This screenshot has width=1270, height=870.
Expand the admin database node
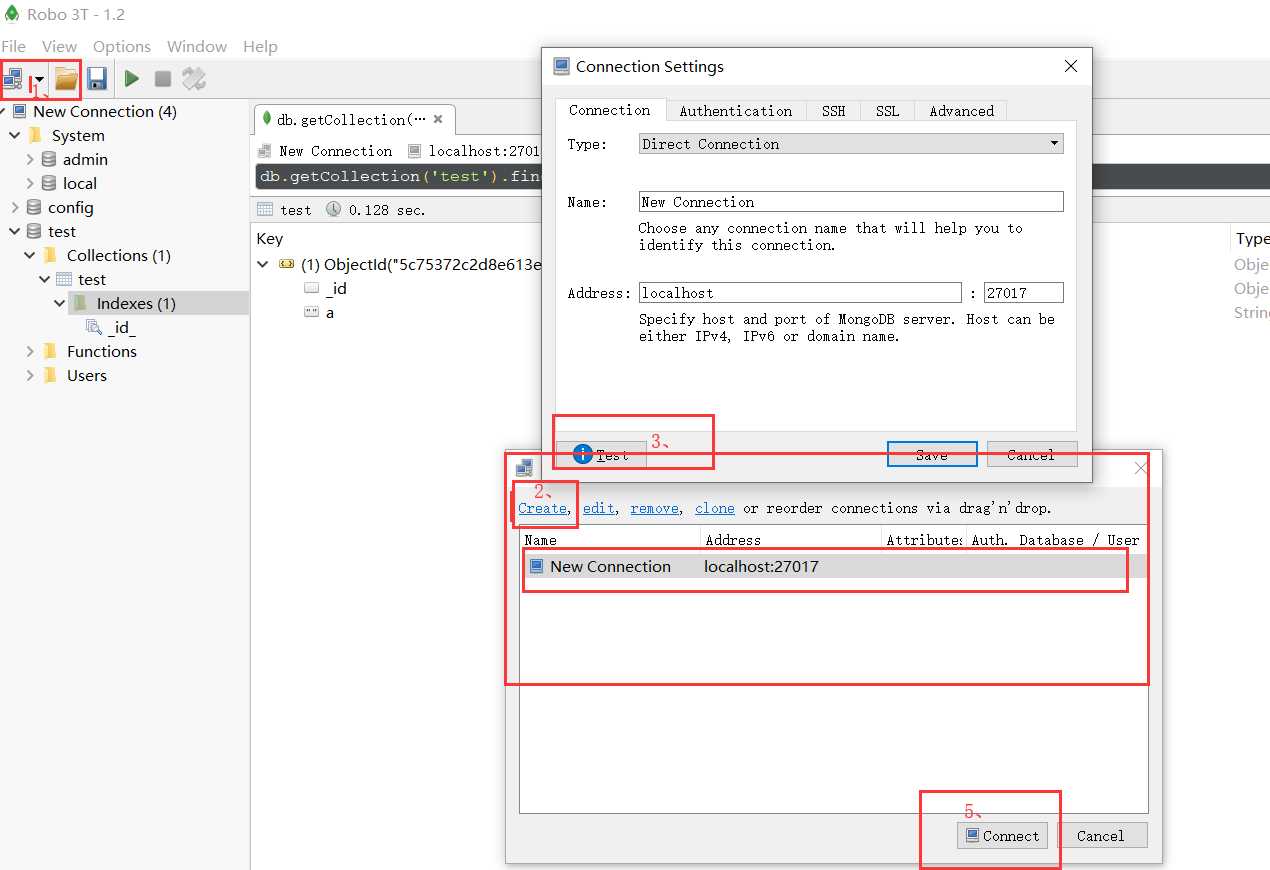30,159
